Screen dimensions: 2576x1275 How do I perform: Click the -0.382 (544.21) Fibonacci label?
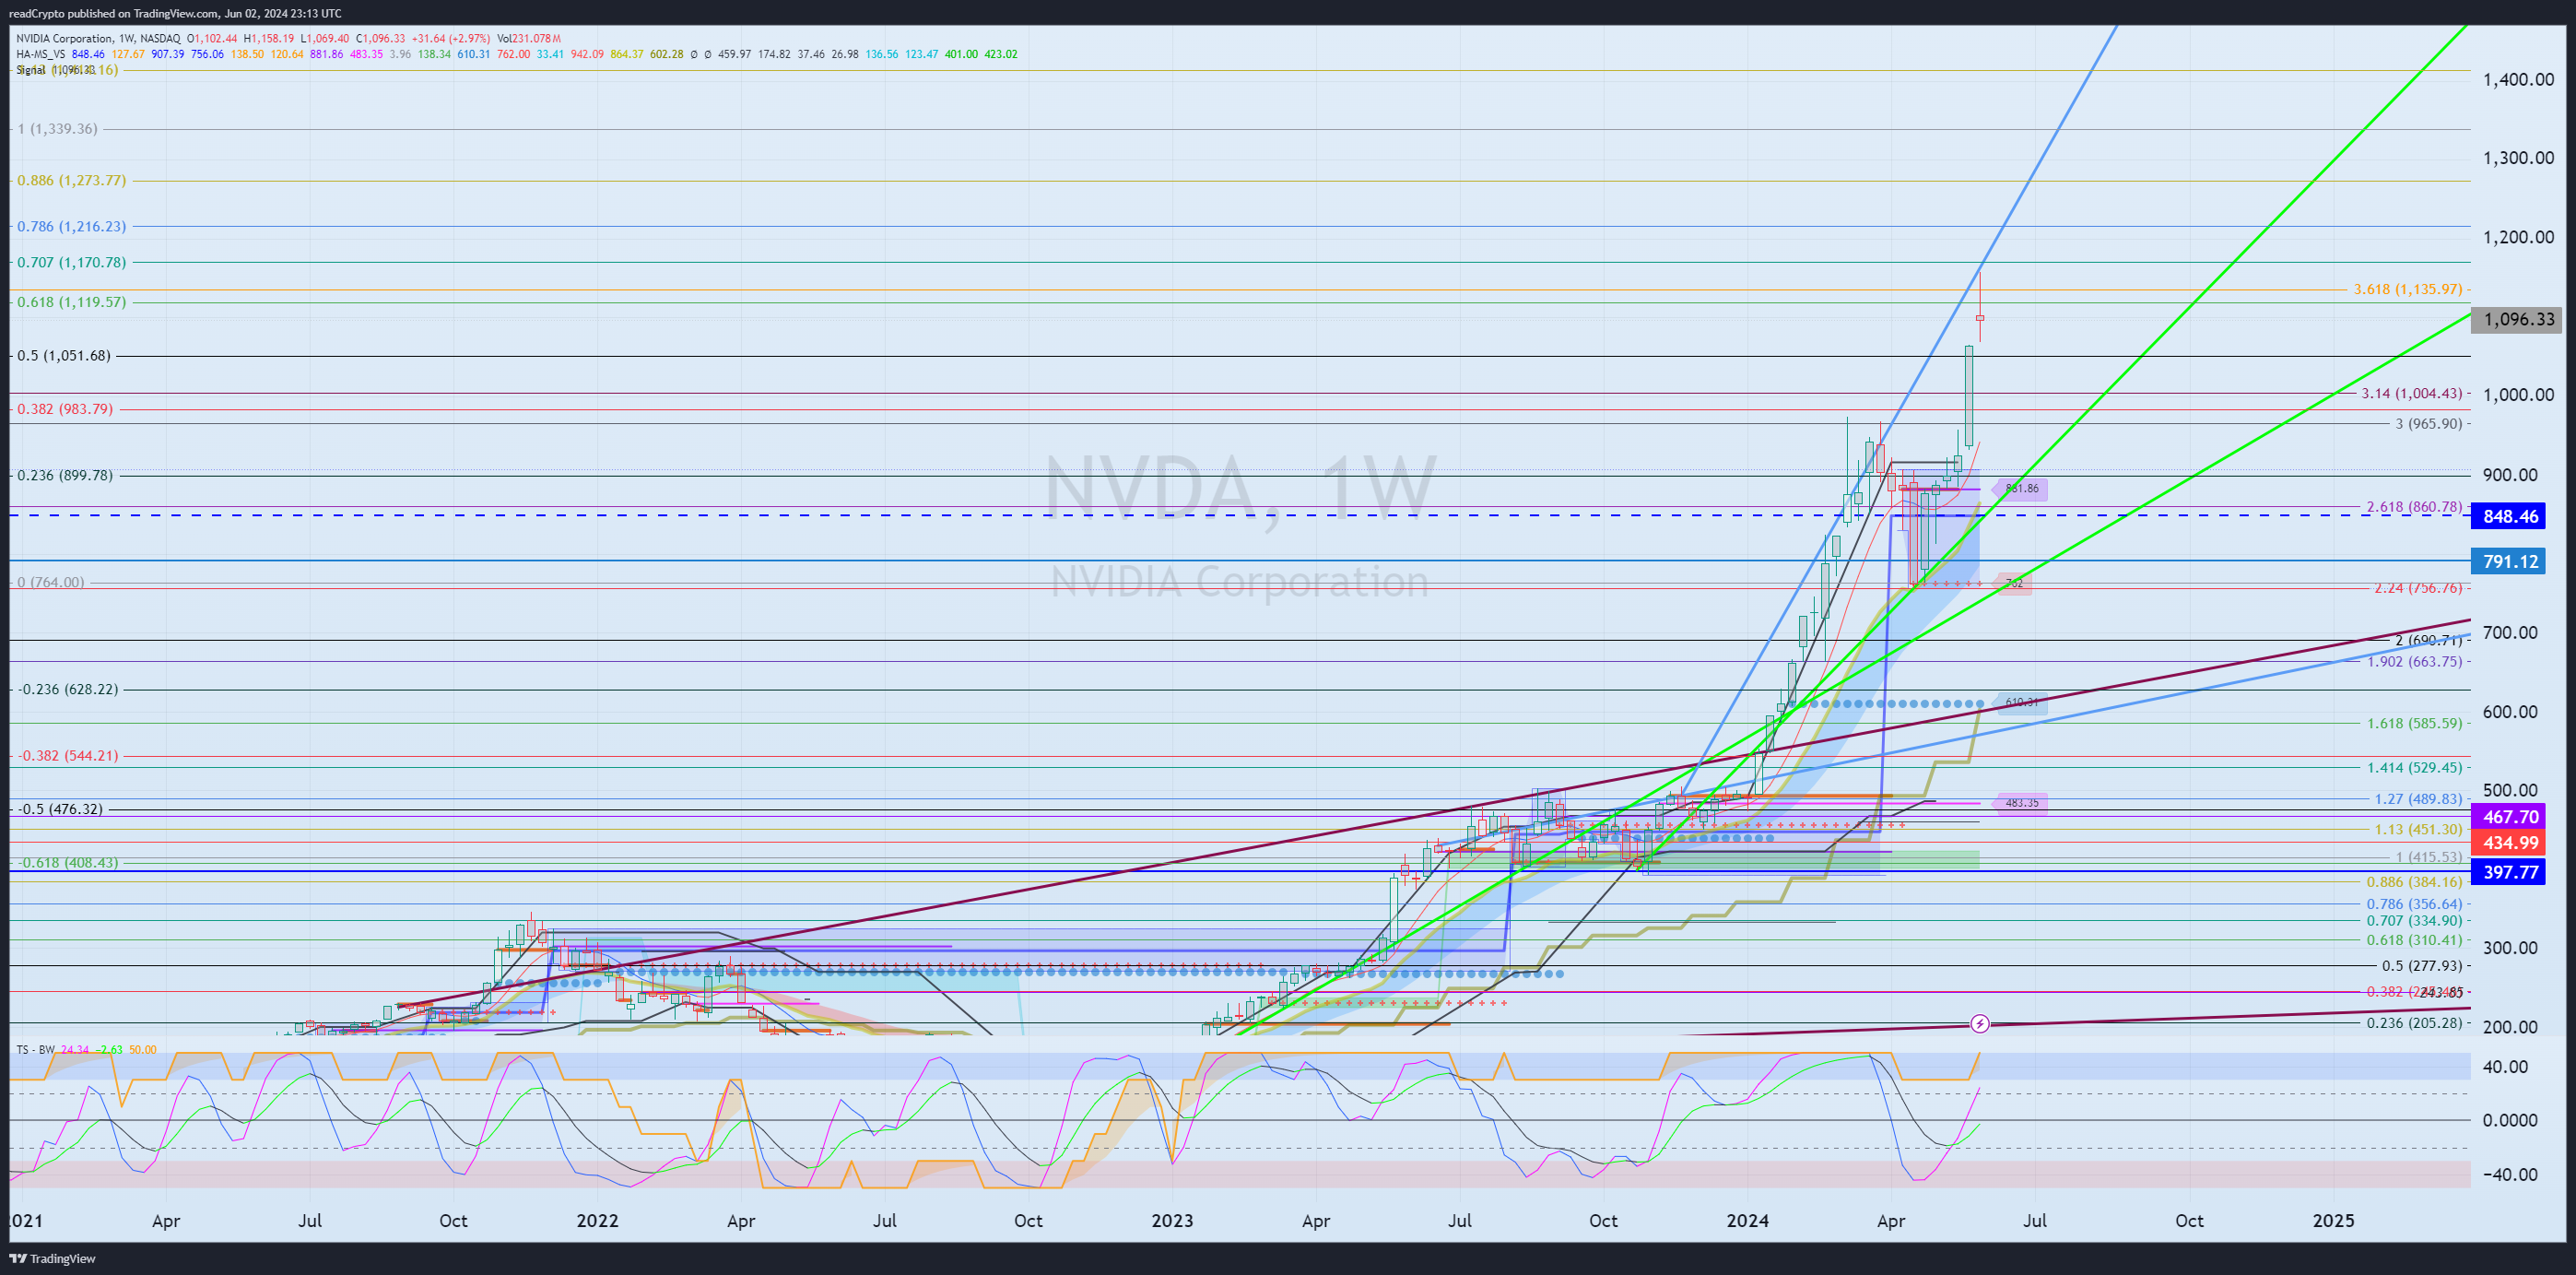pyautogui.click(x=68, y=755)
